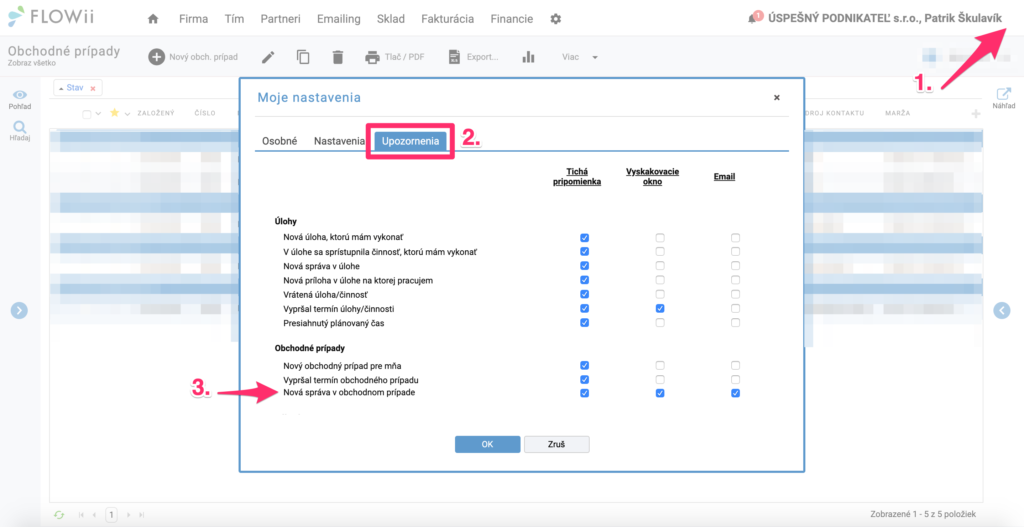The width and height of the screenshot is (1024, 527).
Task: Open the Emailing menu
Action: [x=338, y=19]
